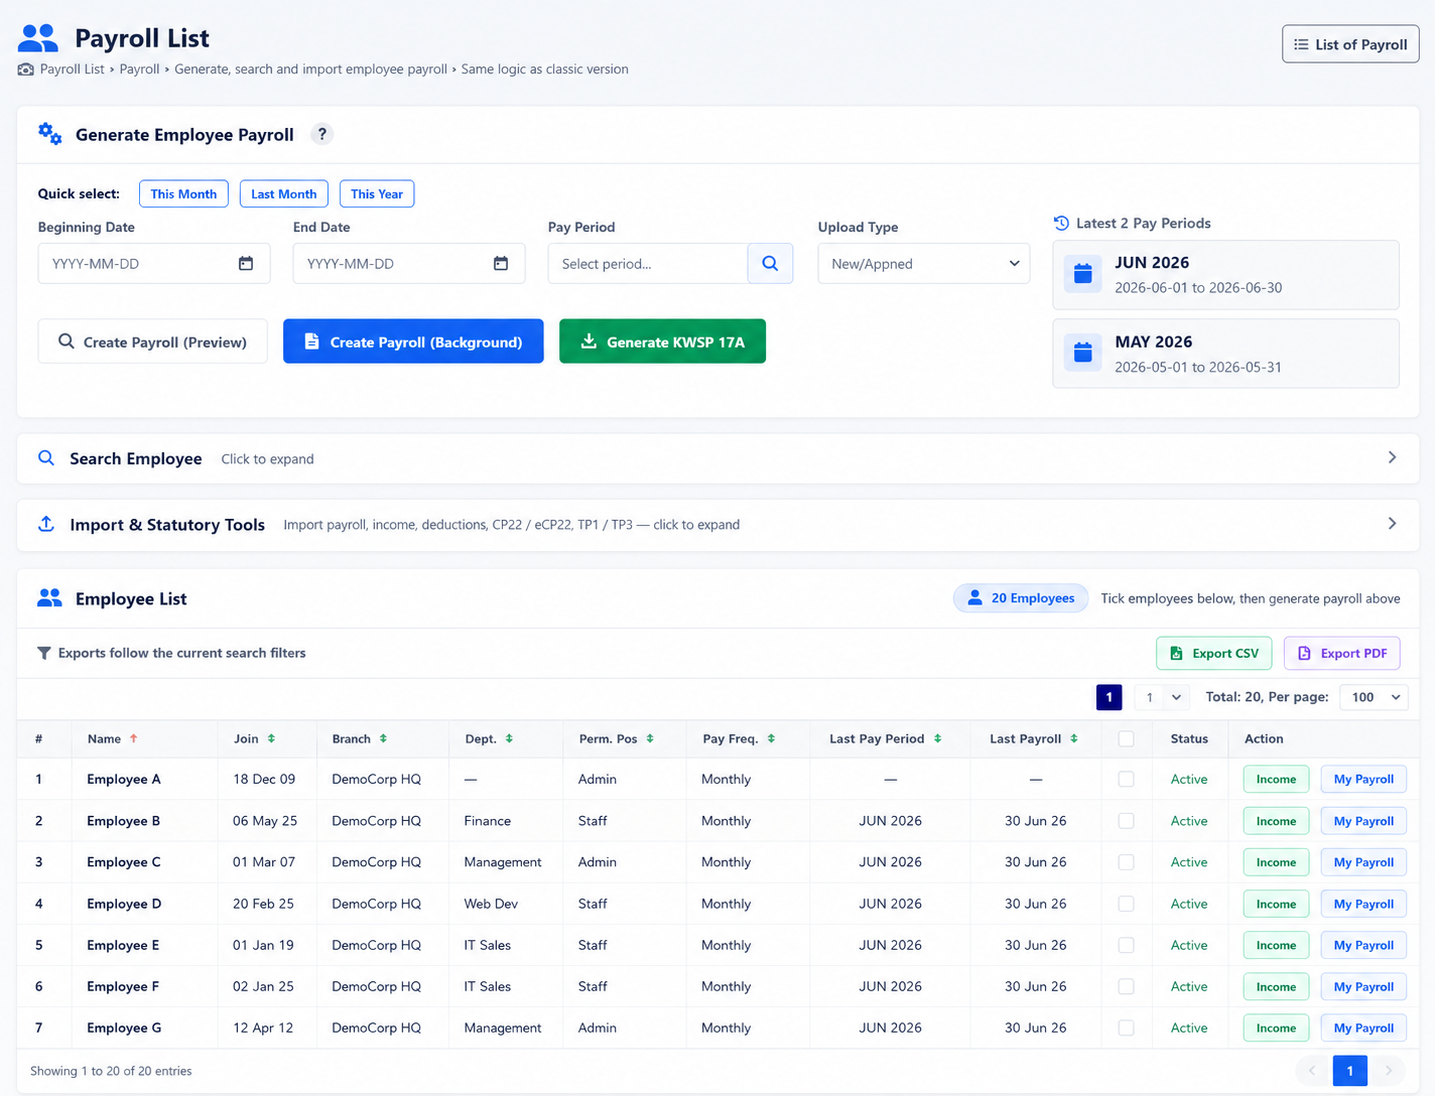This screenshot has width=1435, height=1096.
Task: Click Generate KWSP 17A button
Action: (x=662, y=341)
